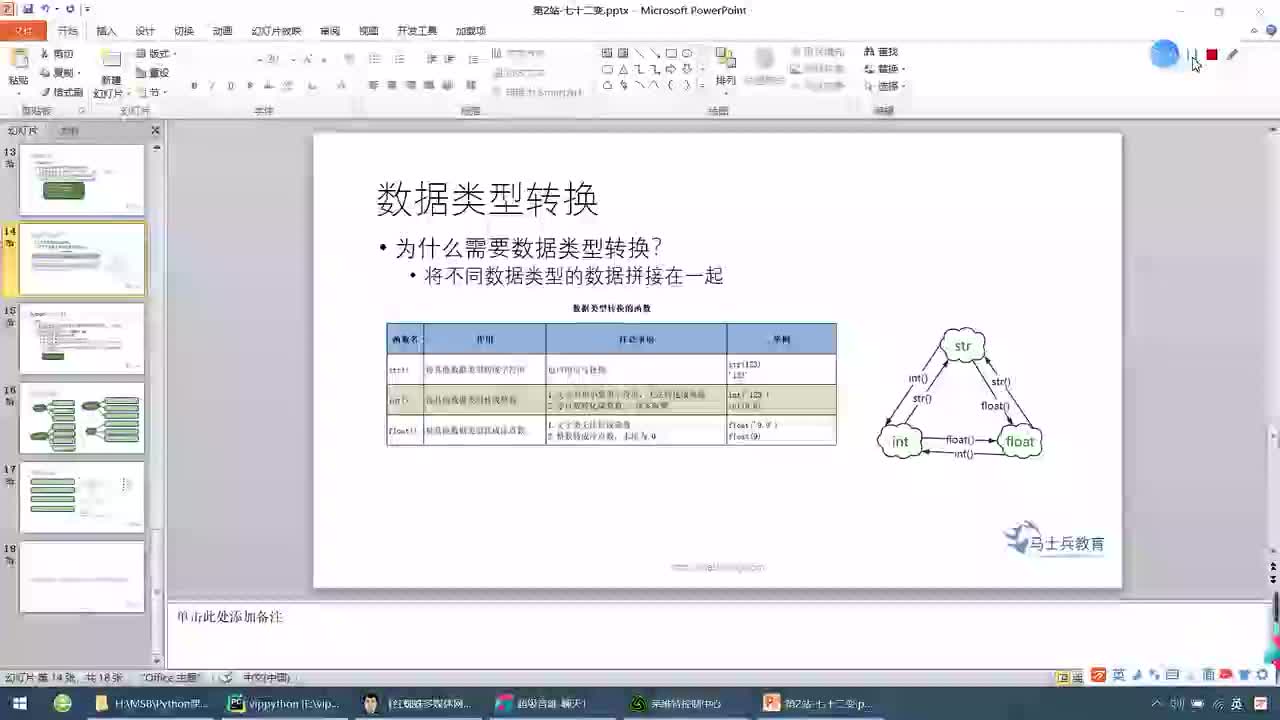The width and height of the screenshot is (1280, 720).
Task: Toggle text shadow in the font group
Action: (250, 86)
